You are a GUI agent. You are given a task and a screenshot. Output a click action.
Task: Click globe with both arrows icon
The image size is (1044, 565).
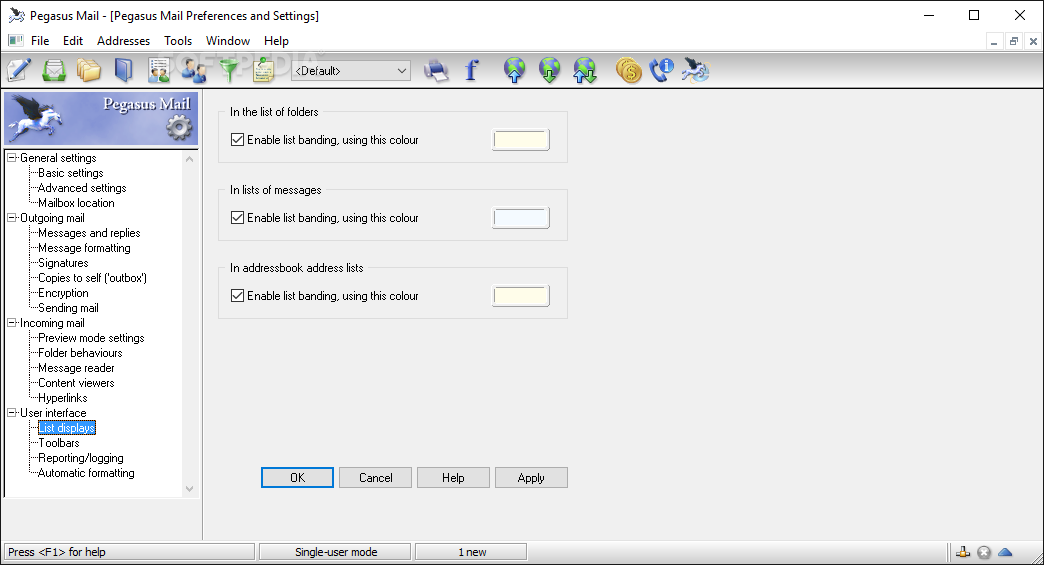[585, 70]
